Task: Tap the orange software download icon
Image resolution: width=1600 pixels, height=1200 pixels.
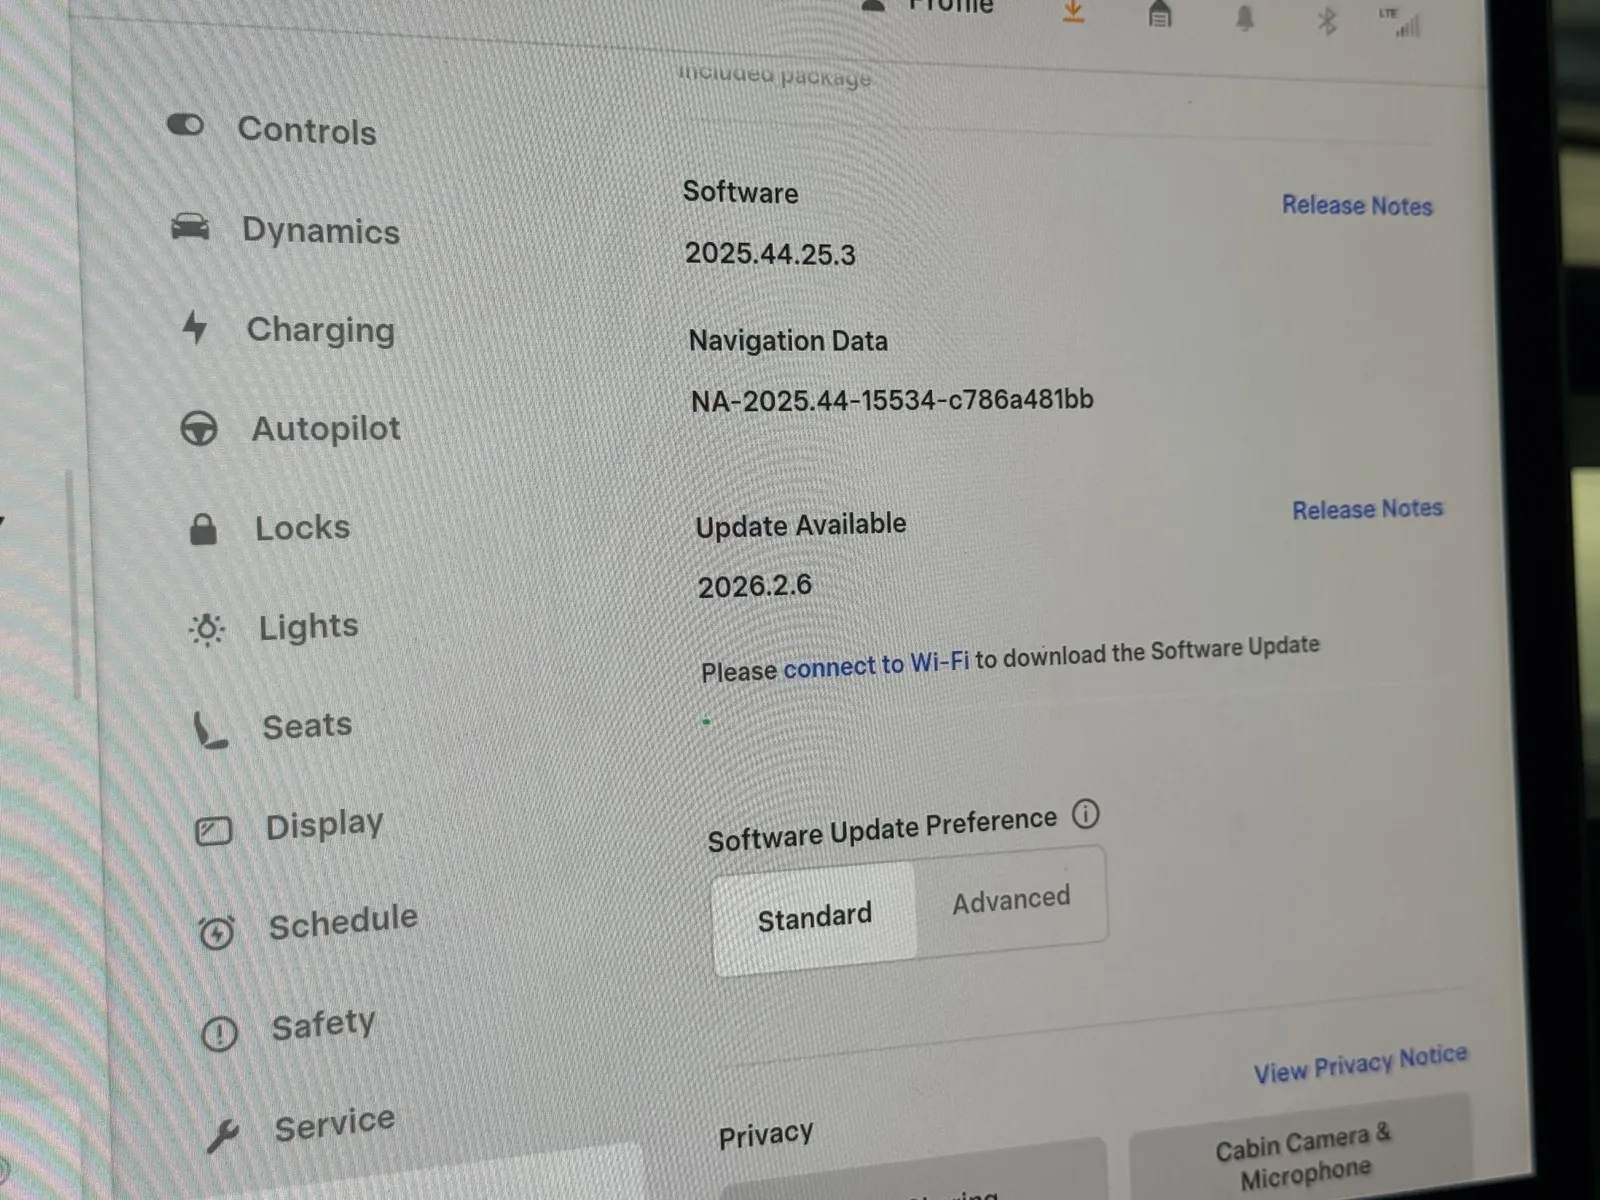Action: (x=1073, y=12)
